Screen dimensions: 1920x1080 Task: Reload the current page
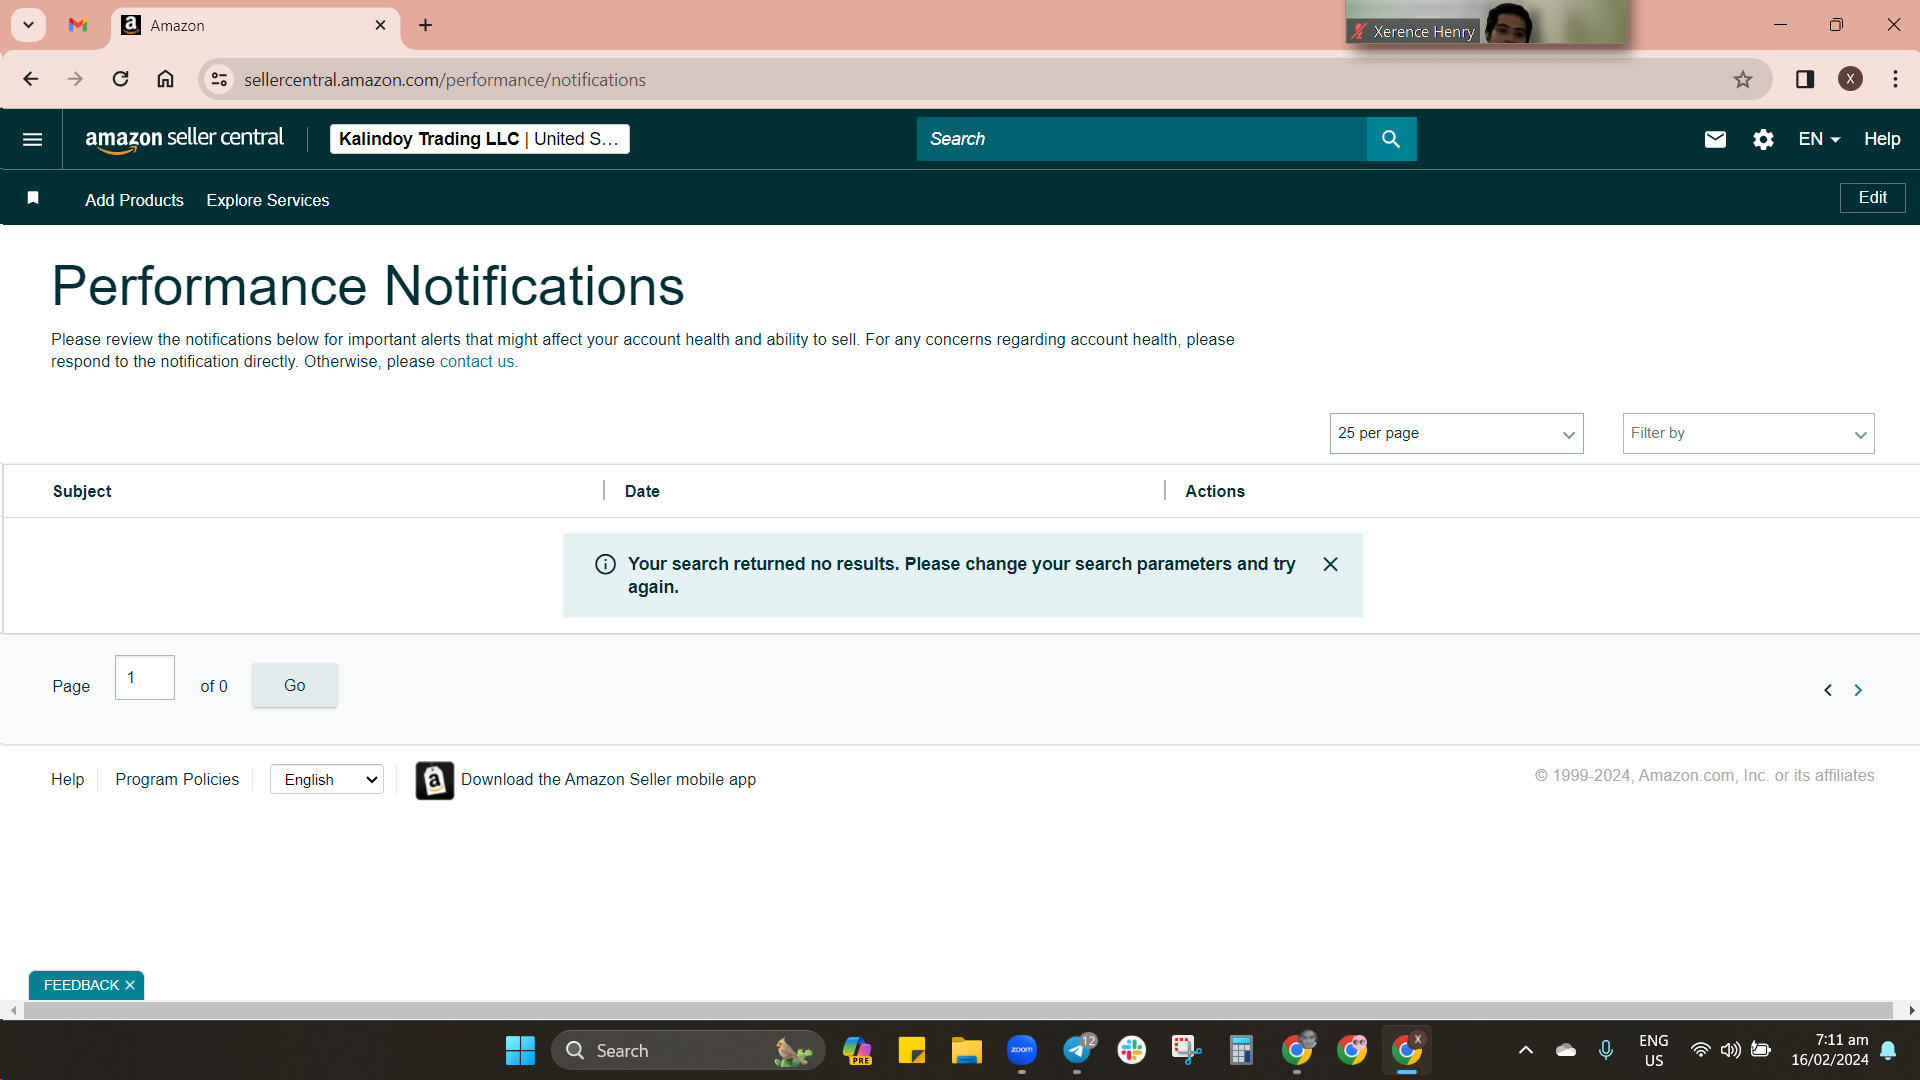tap(120, 79)
